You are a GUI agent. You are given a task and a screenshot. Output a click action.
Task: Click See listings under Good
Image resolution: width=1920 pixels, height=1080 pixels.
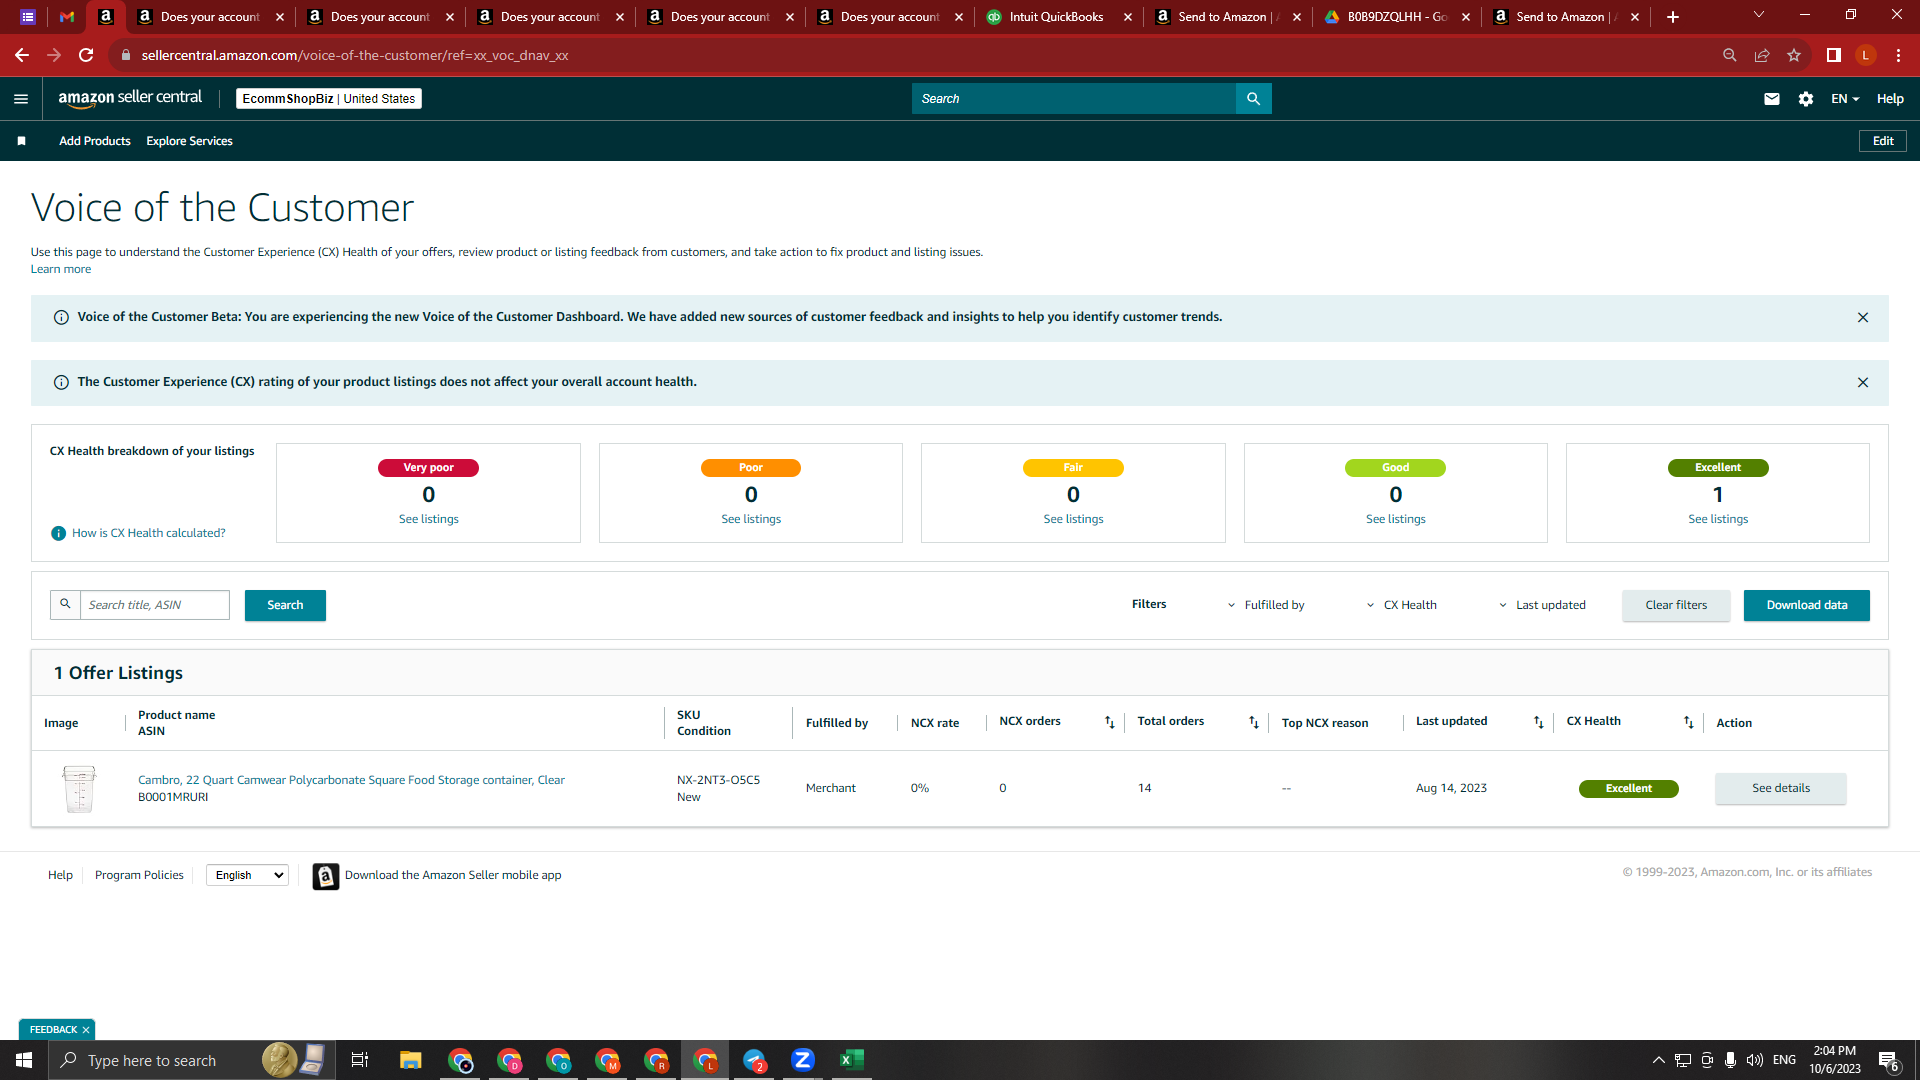tap(1396, 519)
